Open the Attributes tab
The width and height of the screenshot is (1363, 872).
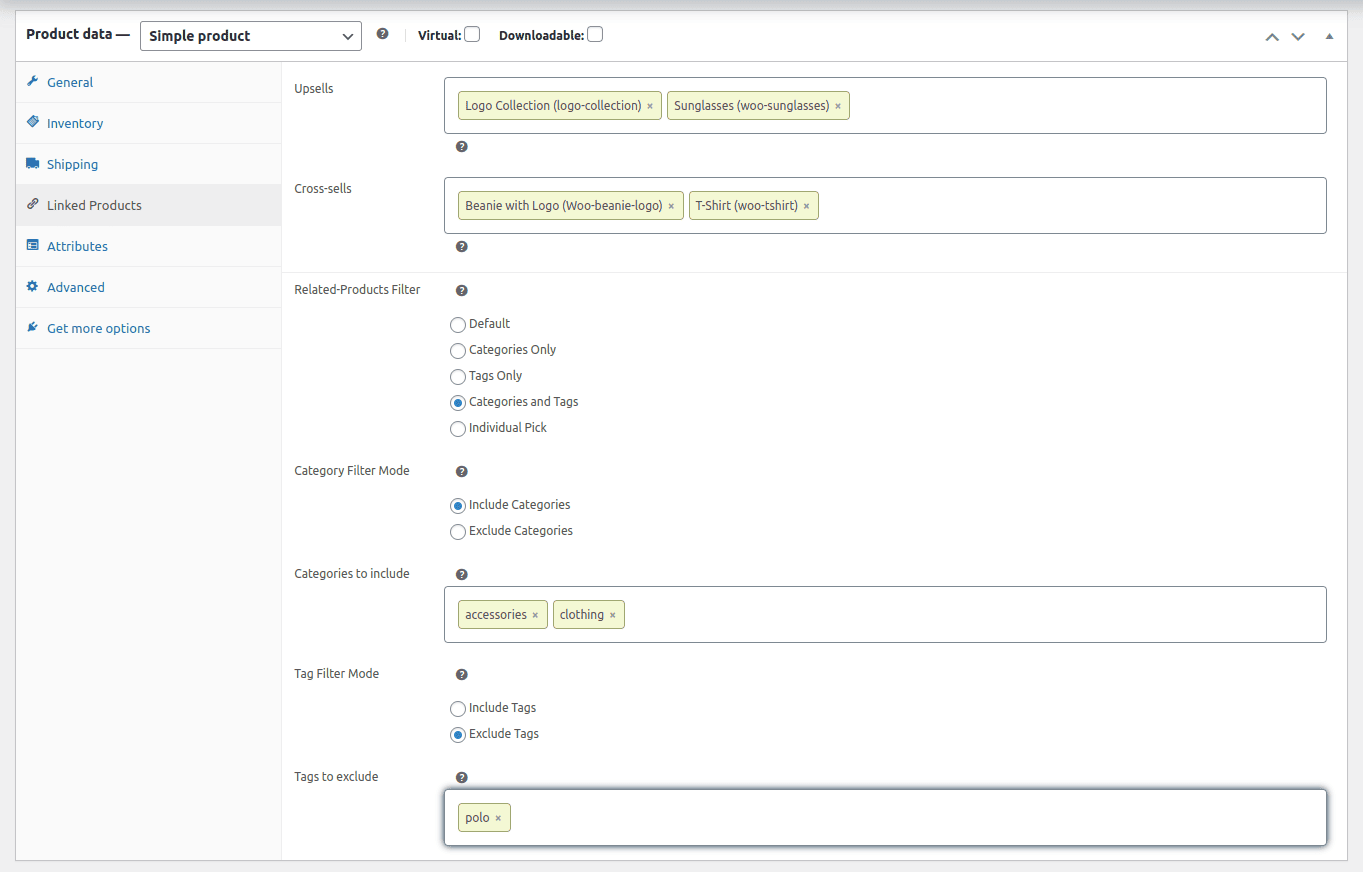[77, 246]
